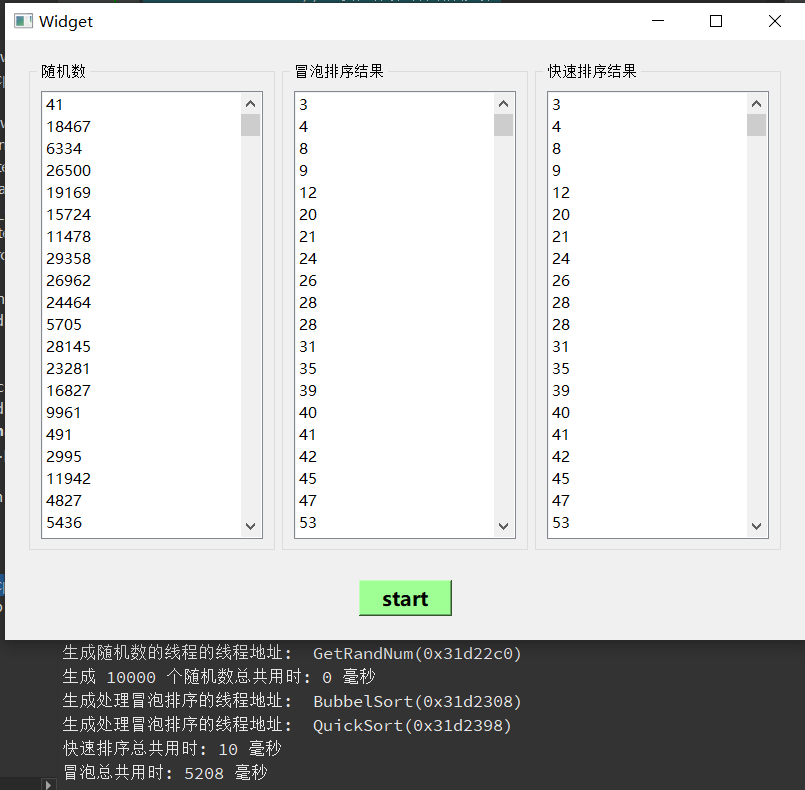Close the Widget window
This screenshot has height=790, width=805.
point(775,21)
